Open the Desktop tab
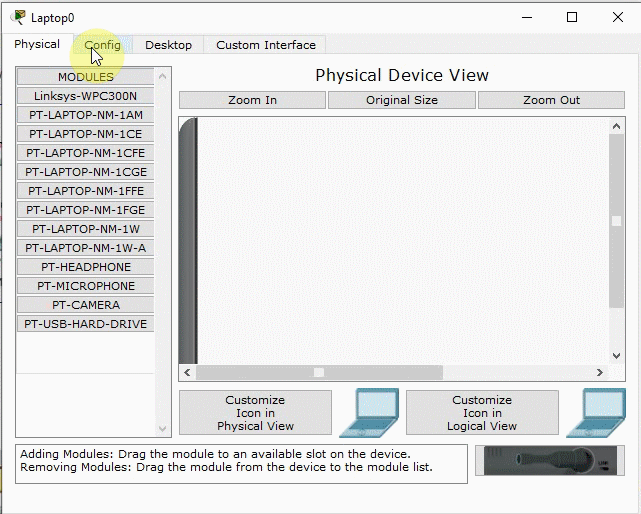 point(168,45)
